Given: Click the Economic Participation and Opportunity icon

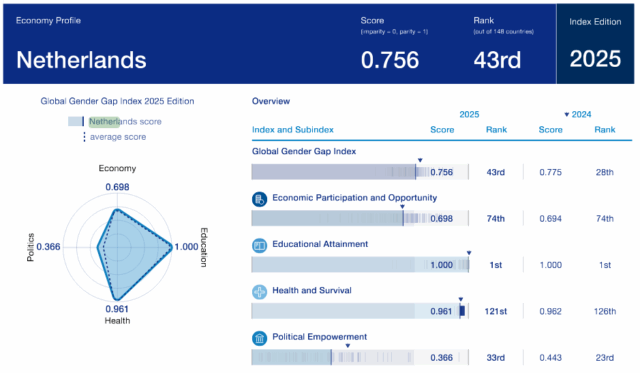Looking at the screenshot, I should point(259,199).
